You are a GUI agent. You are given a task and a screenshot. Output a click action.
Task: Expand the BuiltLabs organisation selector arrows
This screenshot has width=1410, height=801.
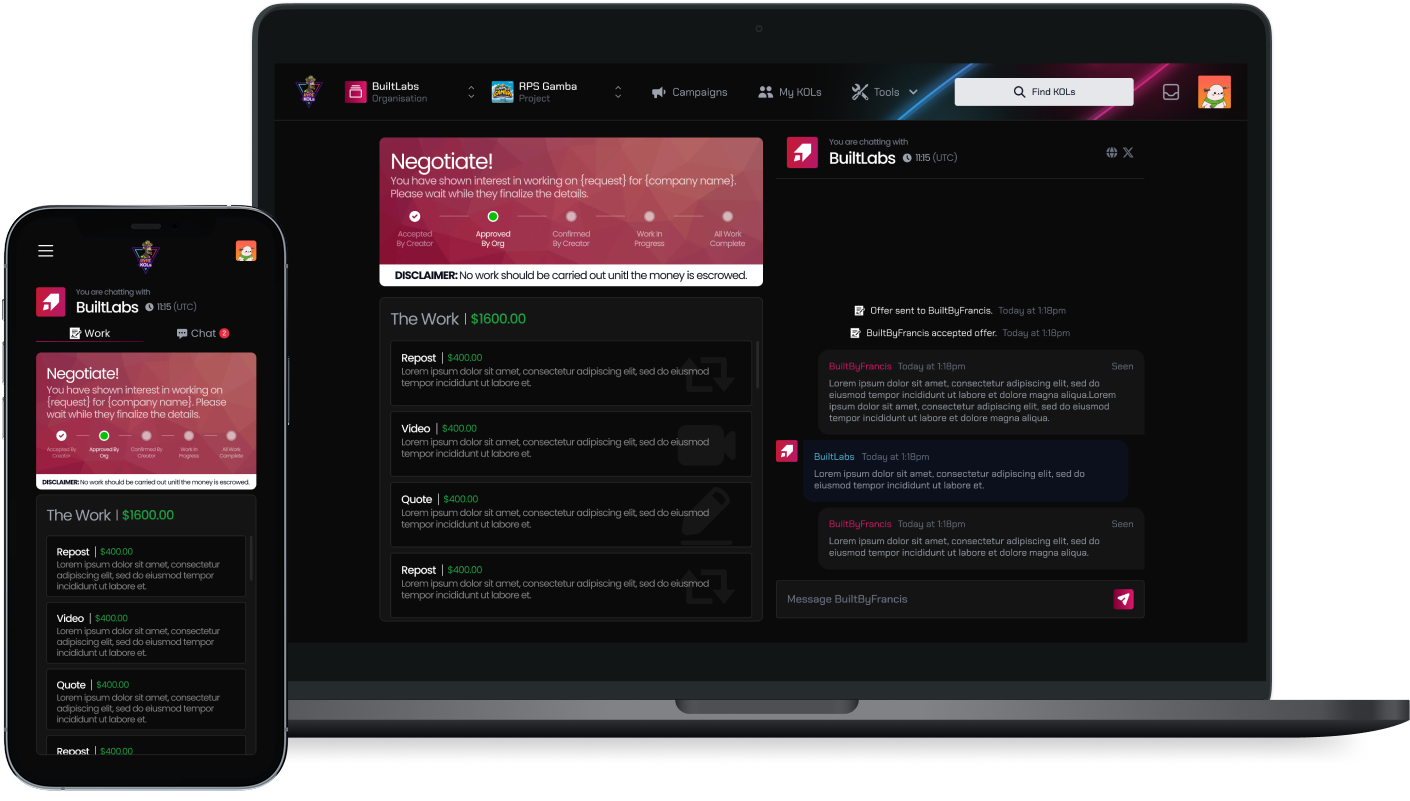[x=471, y=92]
